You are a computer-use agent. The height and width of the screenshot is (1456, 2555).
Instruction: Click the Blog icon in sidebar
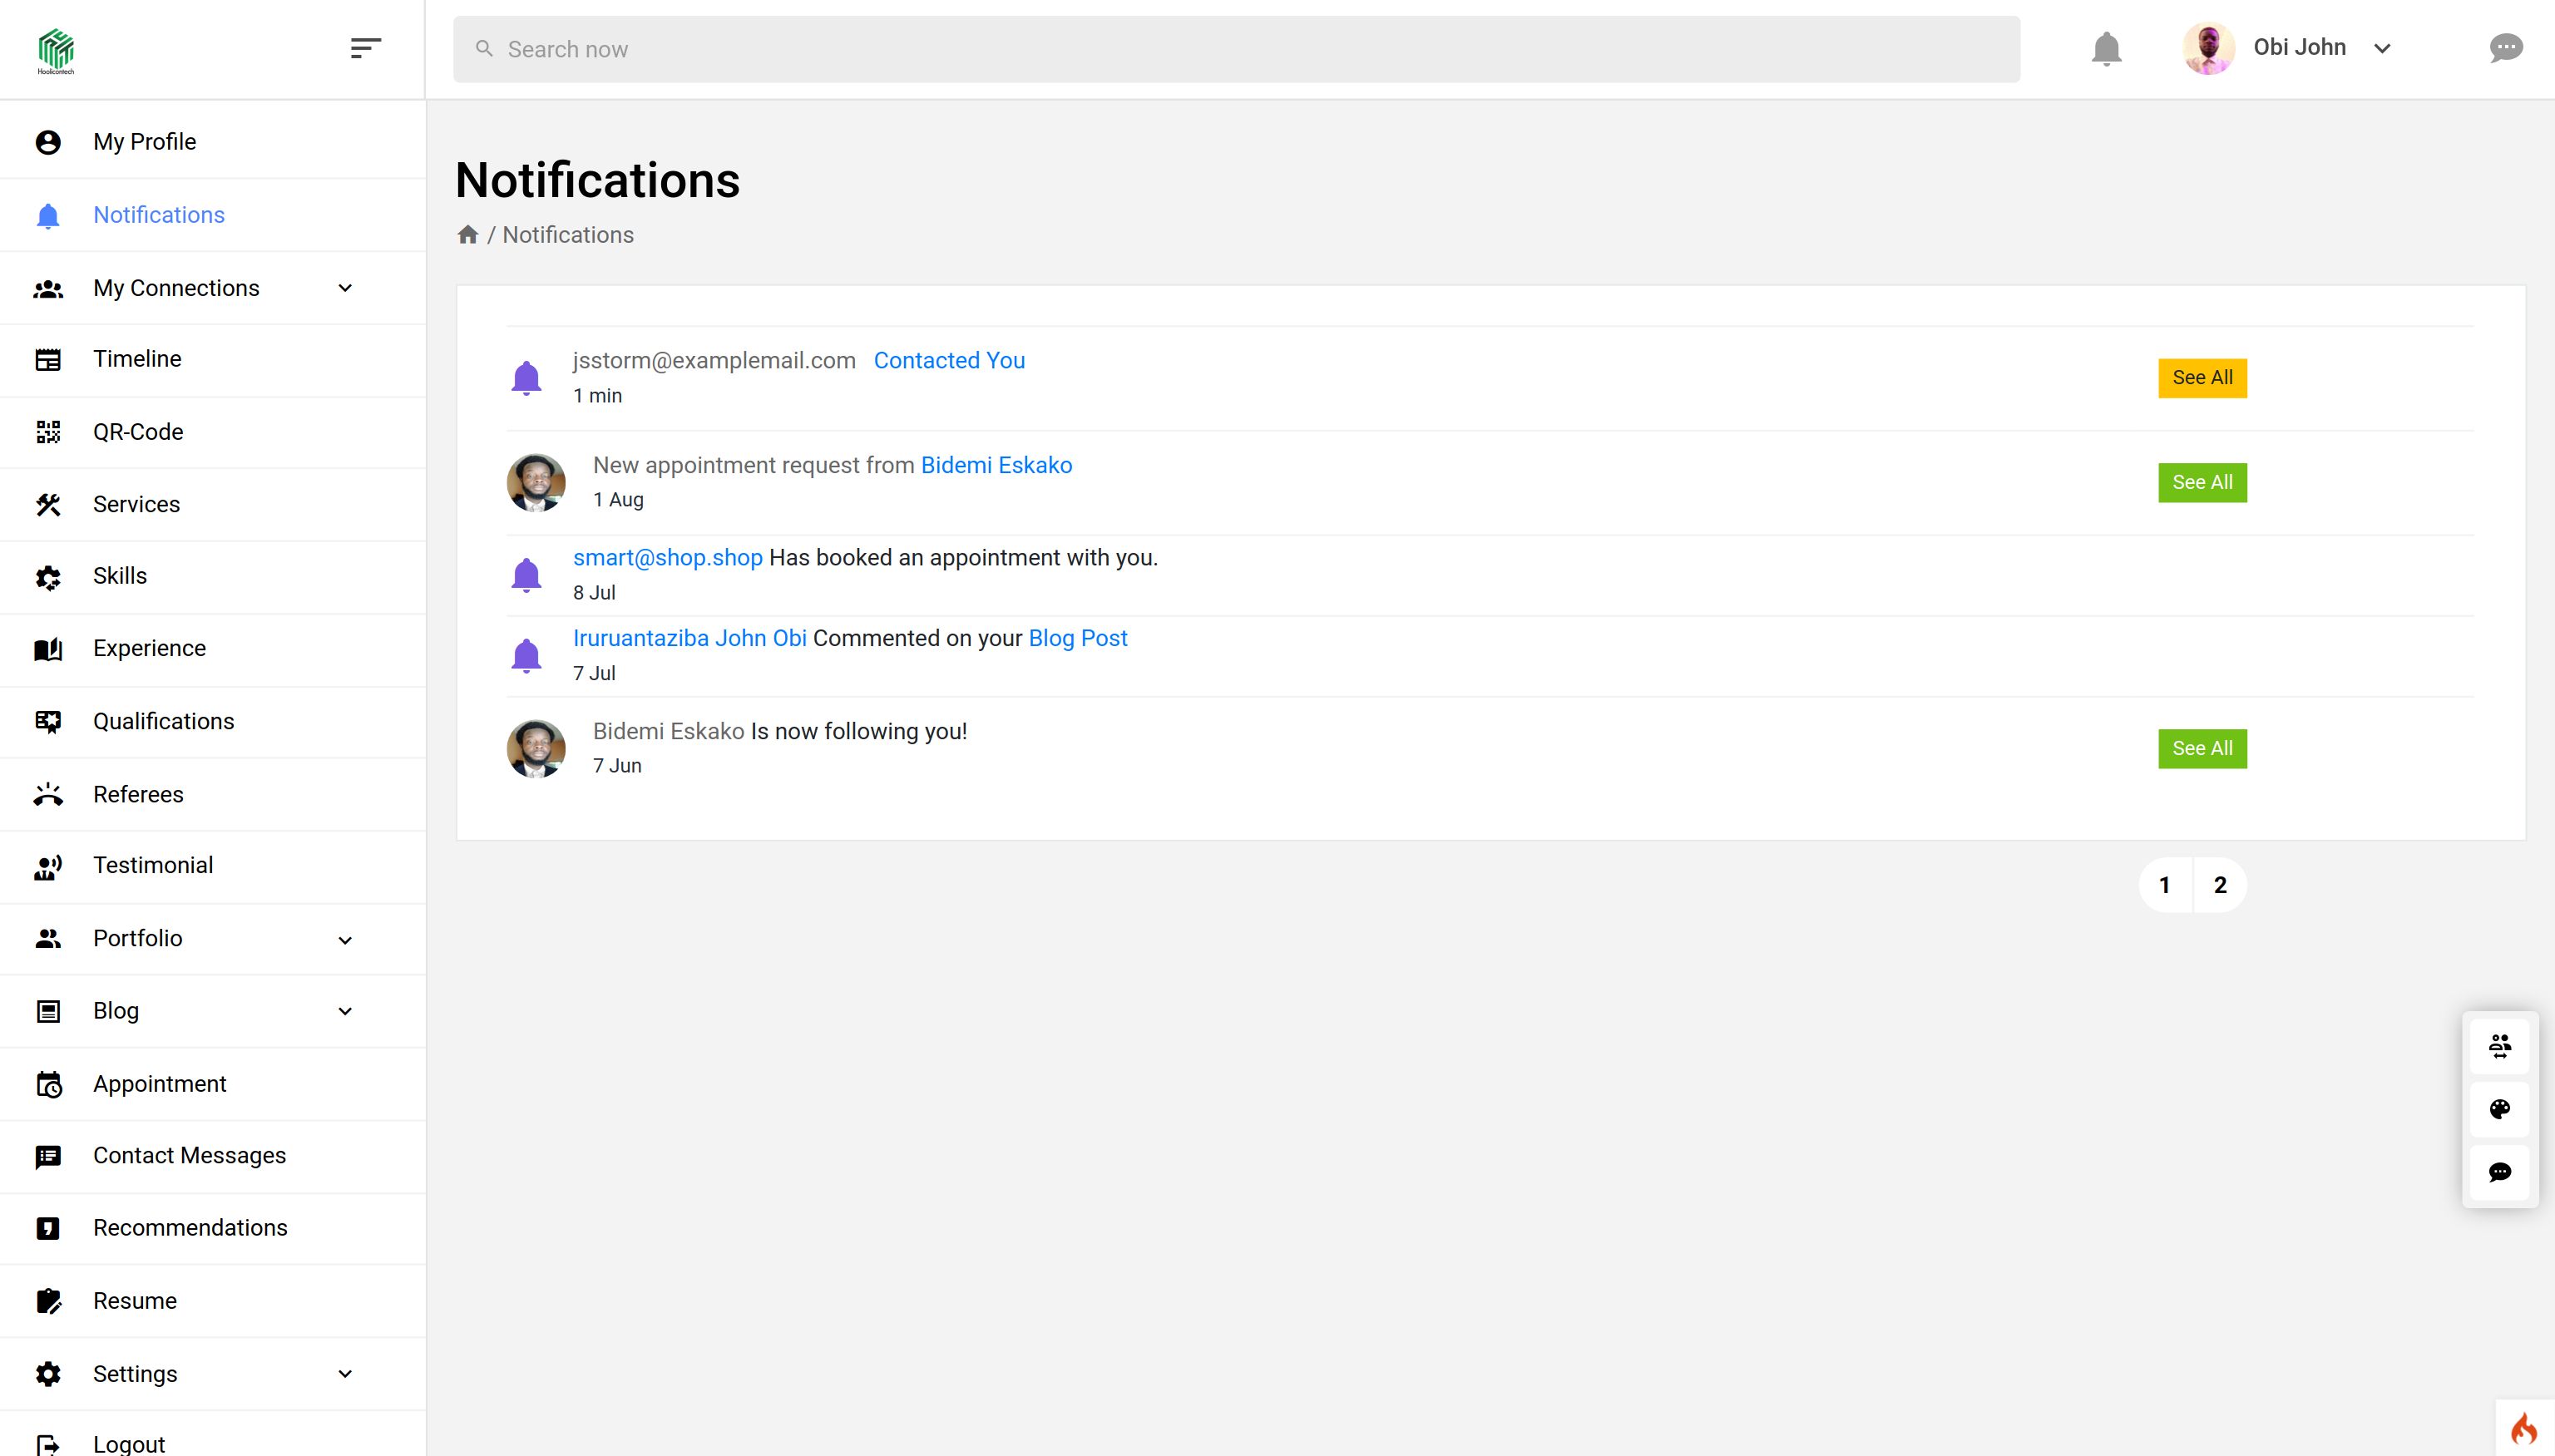pos(48,1011)
